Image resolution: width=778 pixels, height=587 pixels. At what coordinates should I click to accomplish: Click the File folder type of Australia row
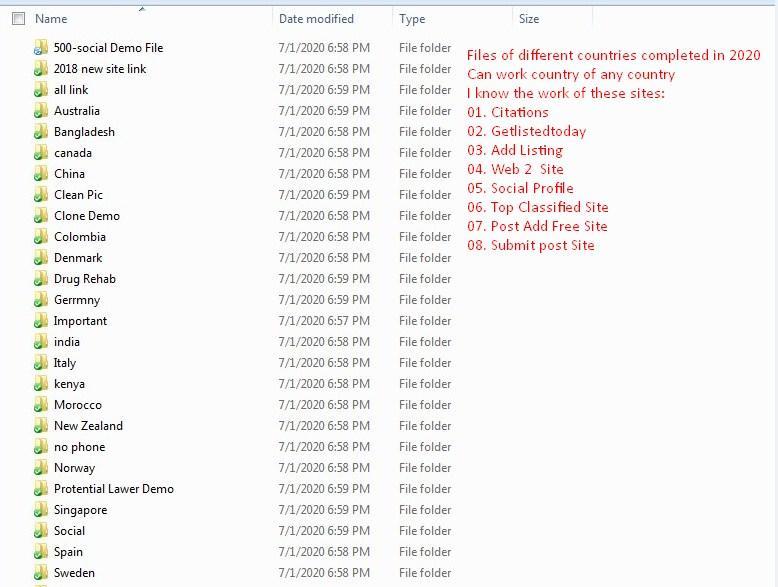425,111
